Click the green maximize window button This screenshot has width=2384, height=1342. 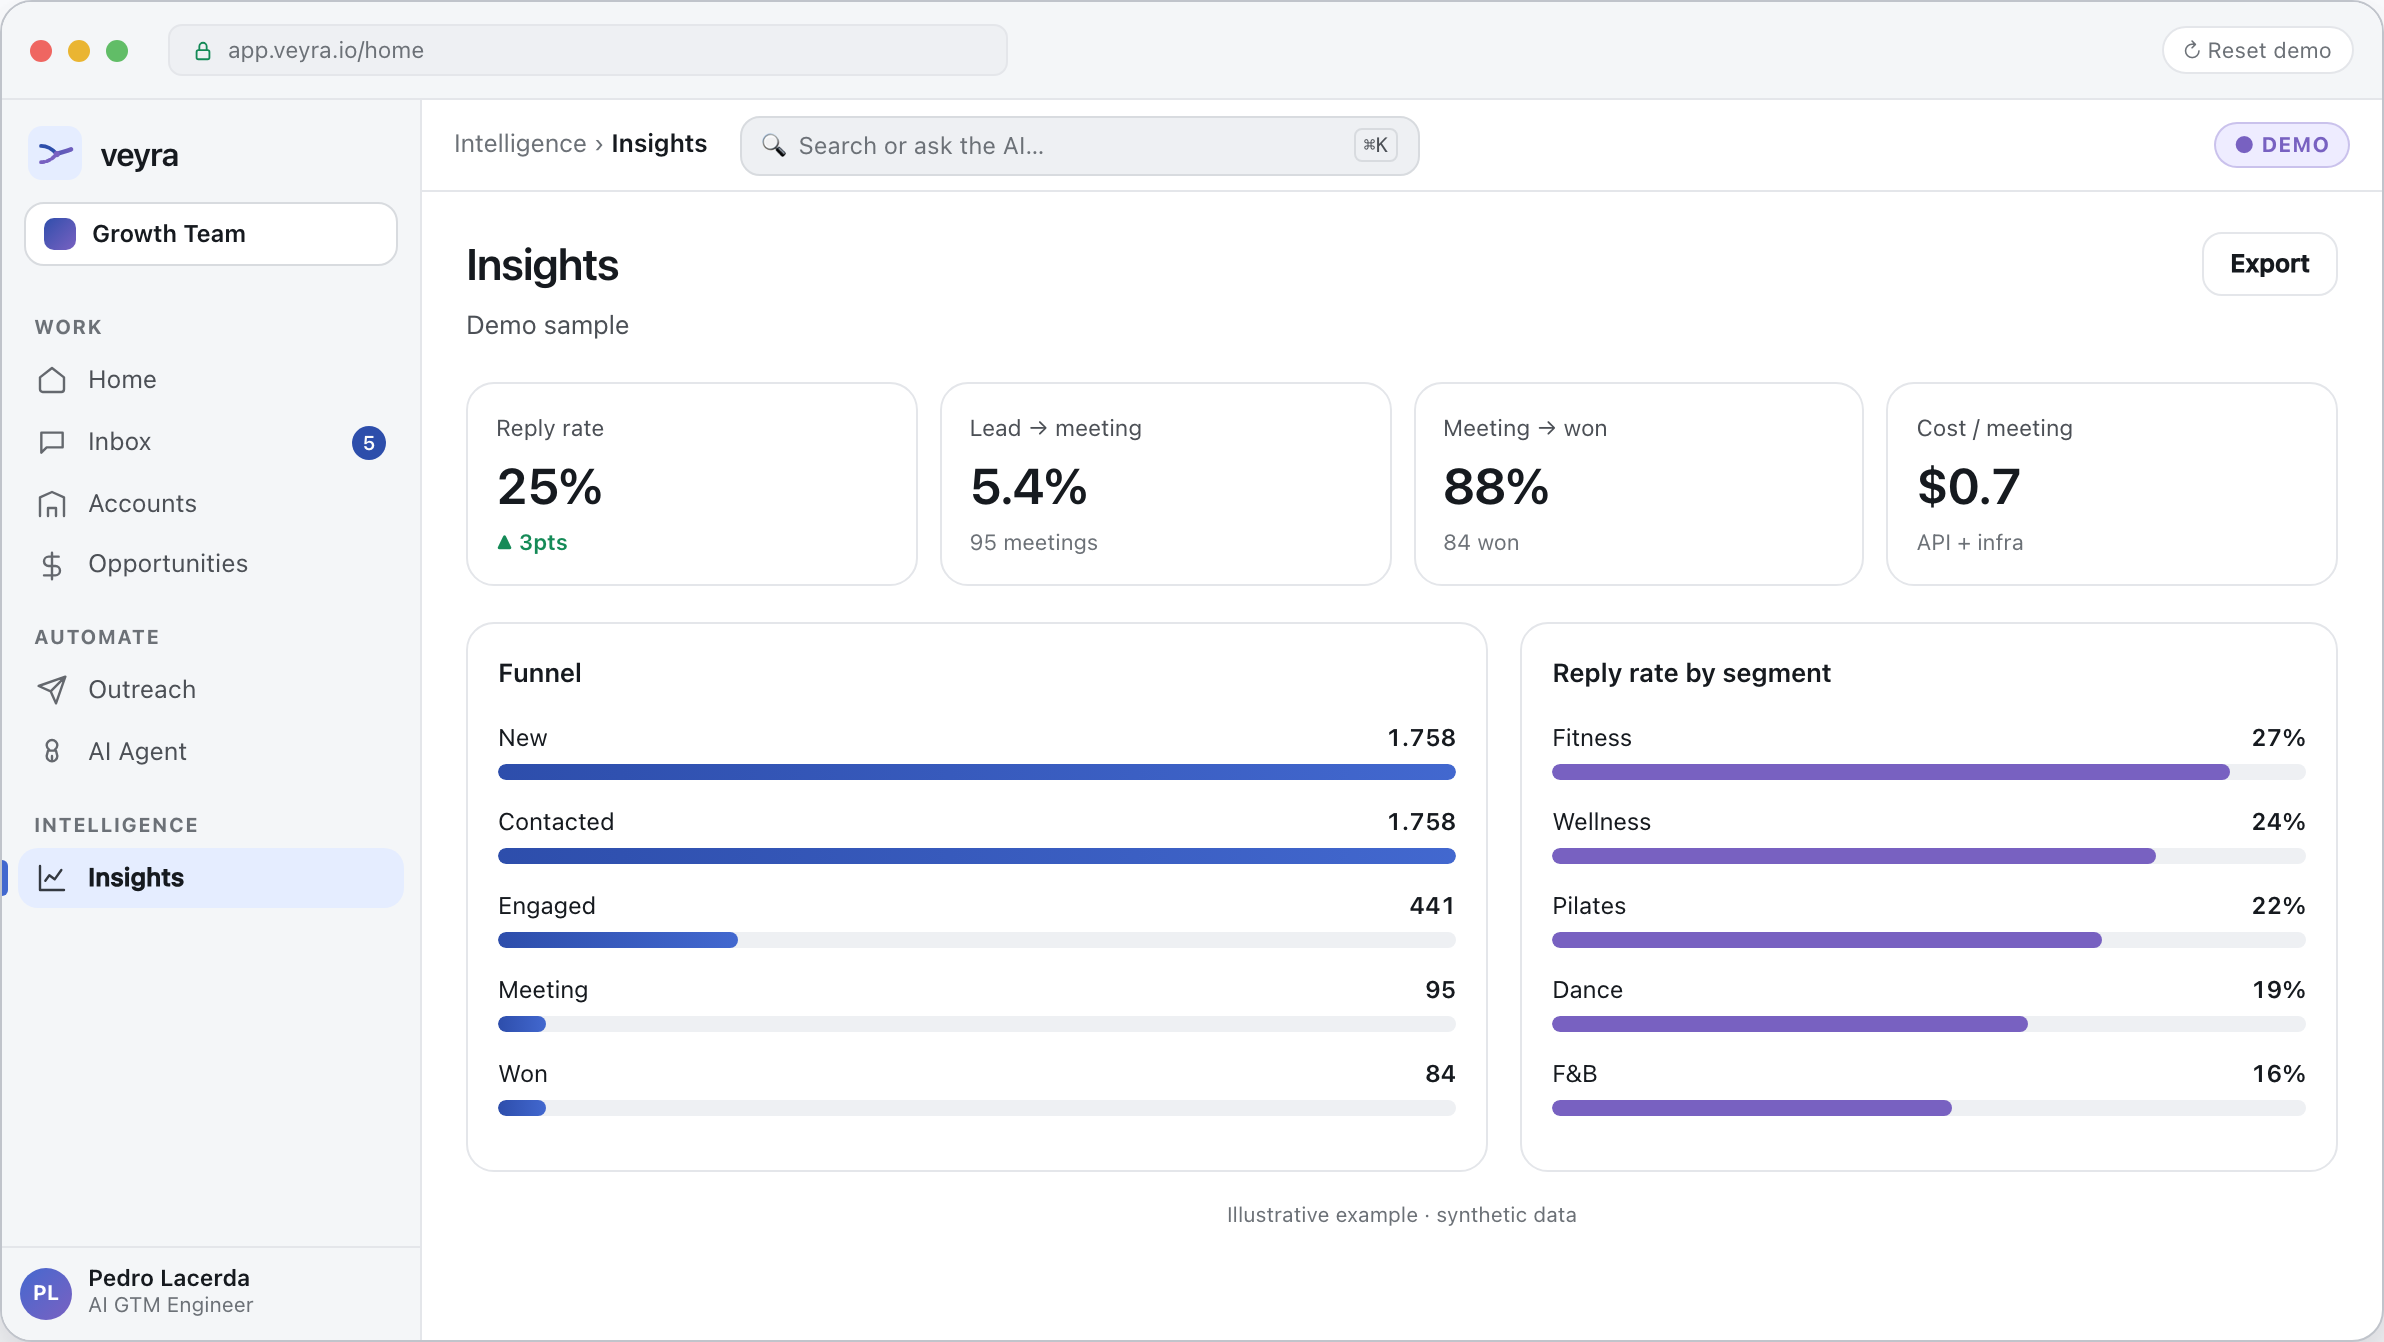(117, 51)
